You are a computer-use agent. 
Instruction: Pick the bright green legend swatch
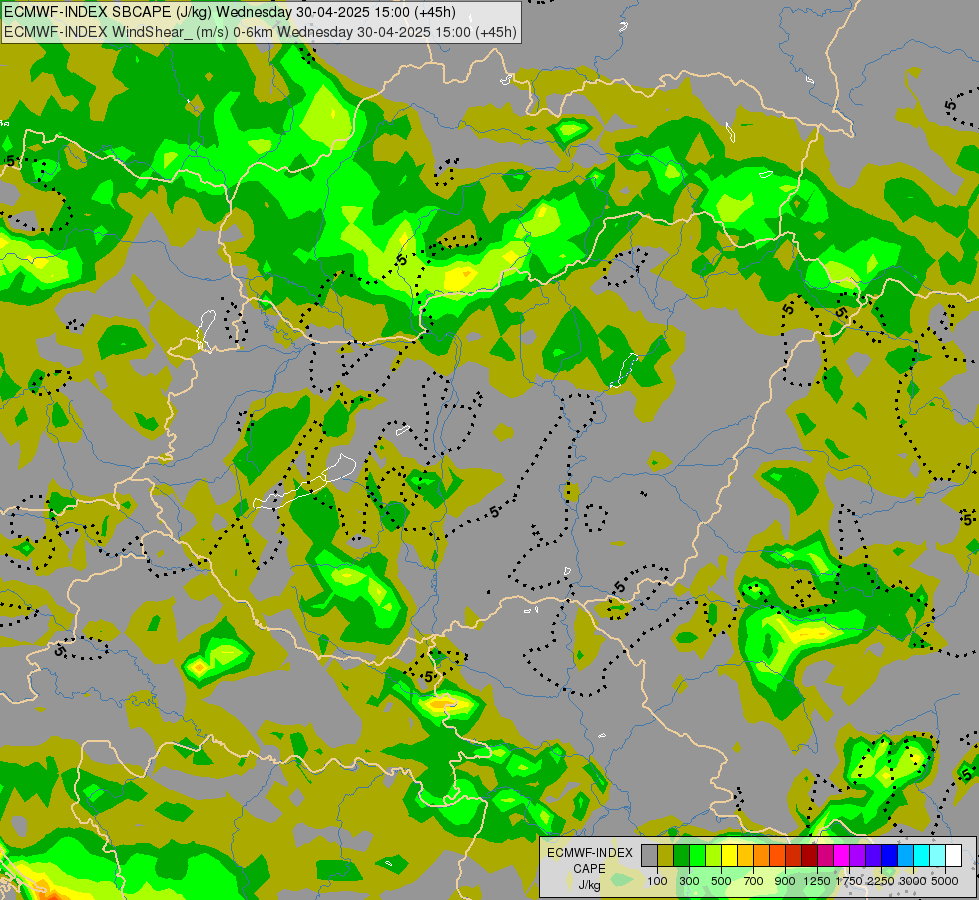pyautogui.click(x=697, y=855)
